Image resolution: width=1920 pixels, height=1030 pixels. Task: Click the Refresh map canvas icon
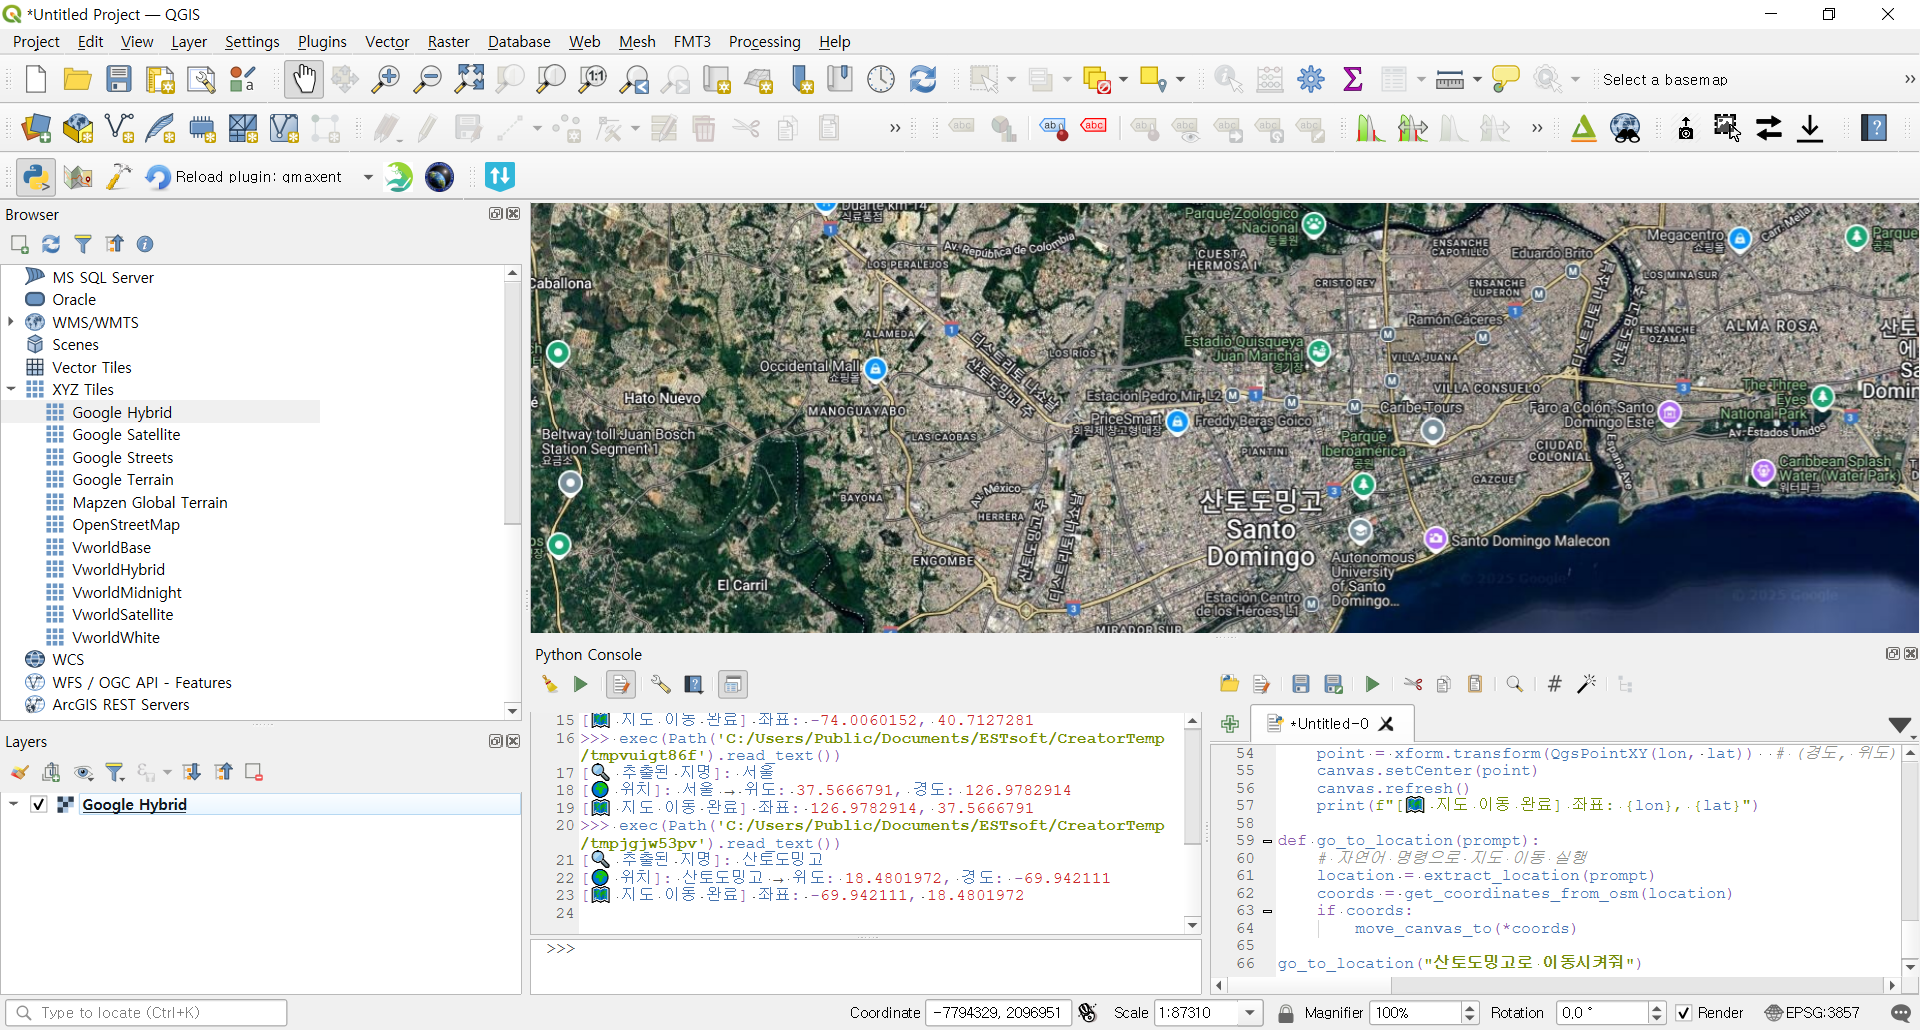tap(923, 79)
